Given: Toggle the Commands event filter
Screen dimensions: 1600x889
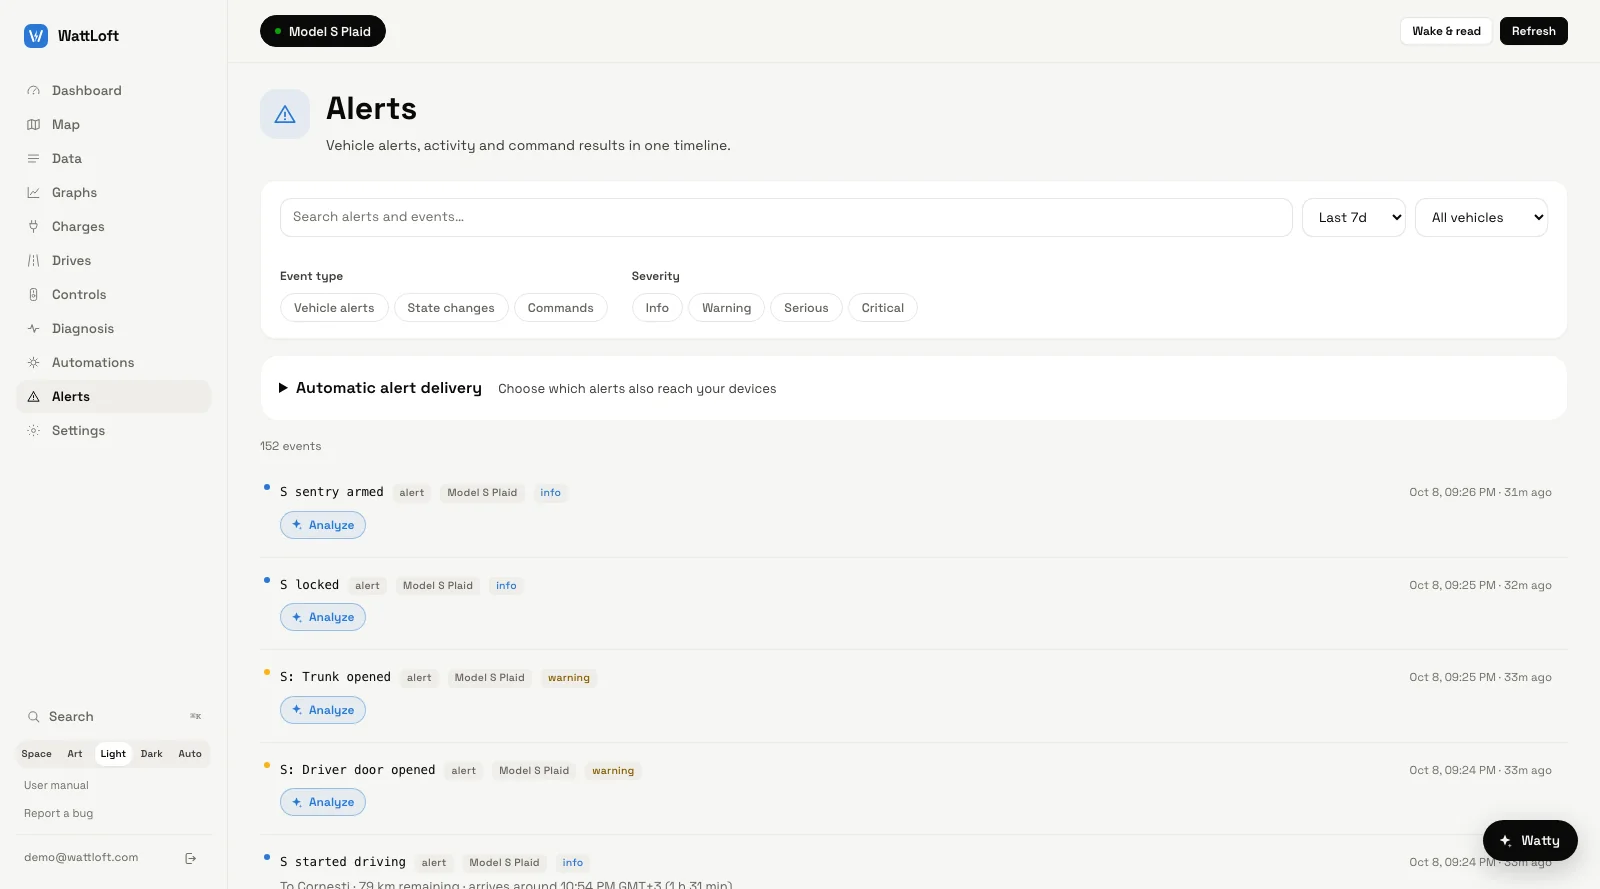Looking at the screenshot, I should pos(560,308).
